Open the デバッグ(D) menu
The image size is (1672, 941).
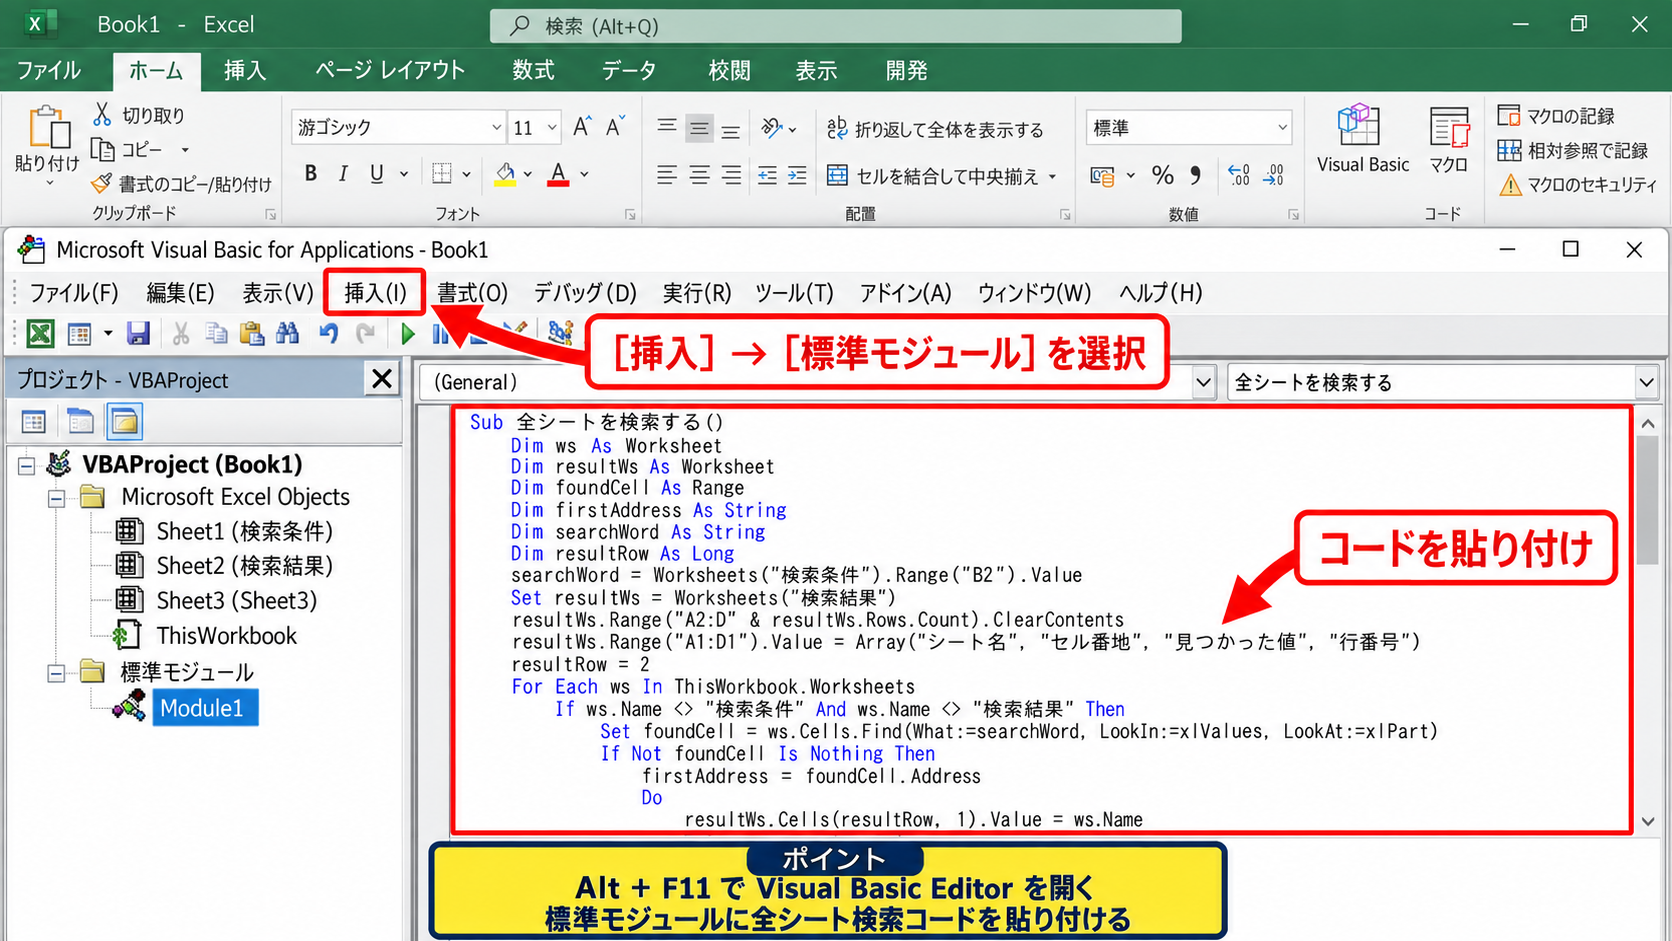[x=585, y=293]
